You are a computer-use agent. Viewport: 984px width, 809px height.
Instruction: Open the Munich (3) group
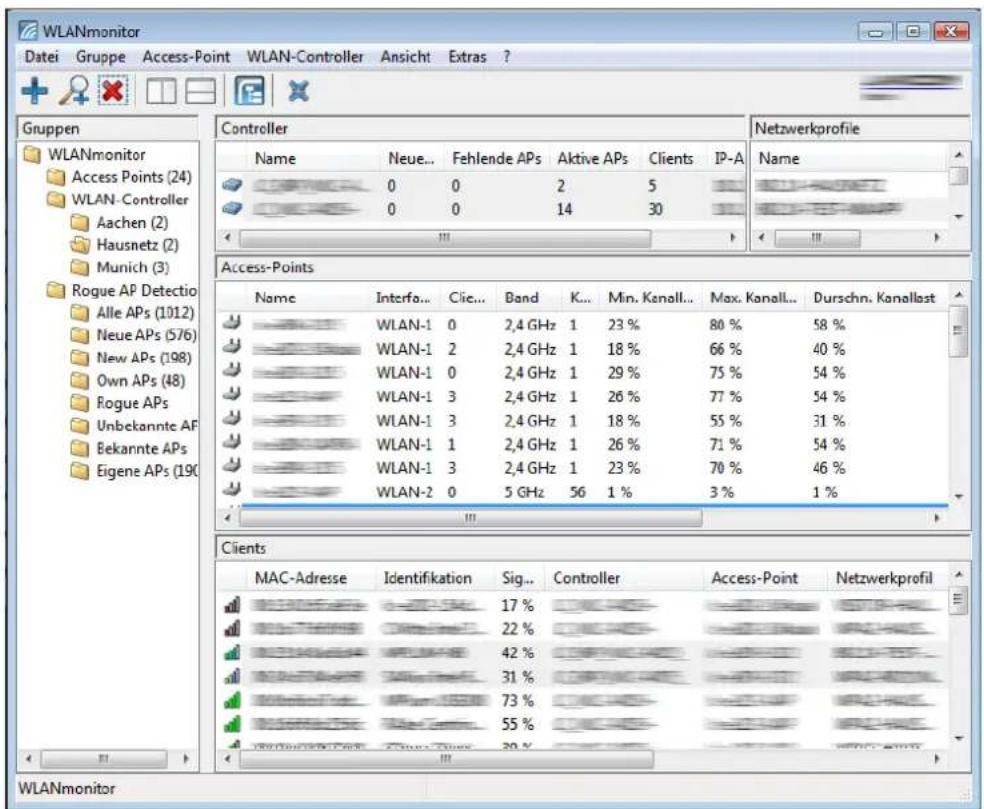click(x=120, y=267)
